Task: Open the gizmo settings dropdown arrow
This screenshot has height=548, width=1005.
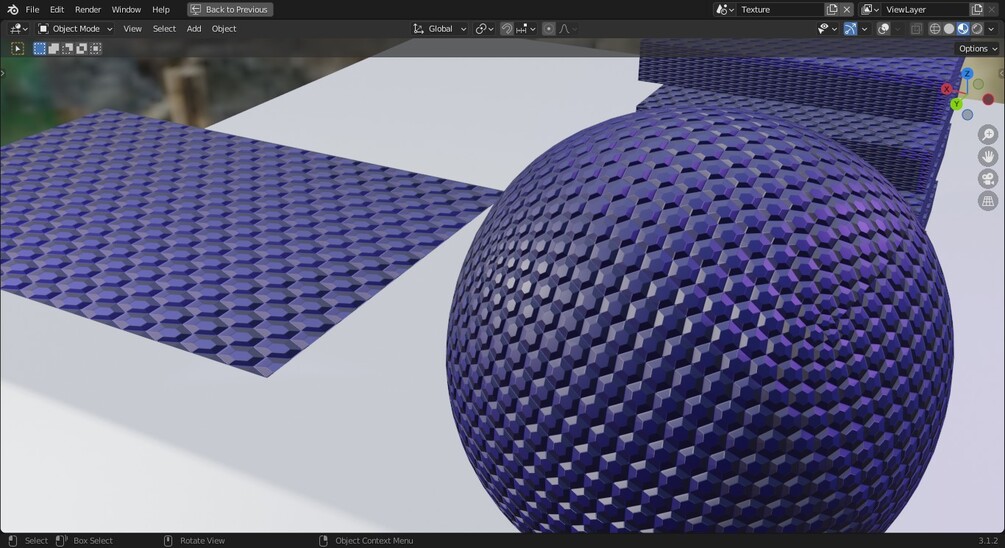Action: (x=864, y=29)
